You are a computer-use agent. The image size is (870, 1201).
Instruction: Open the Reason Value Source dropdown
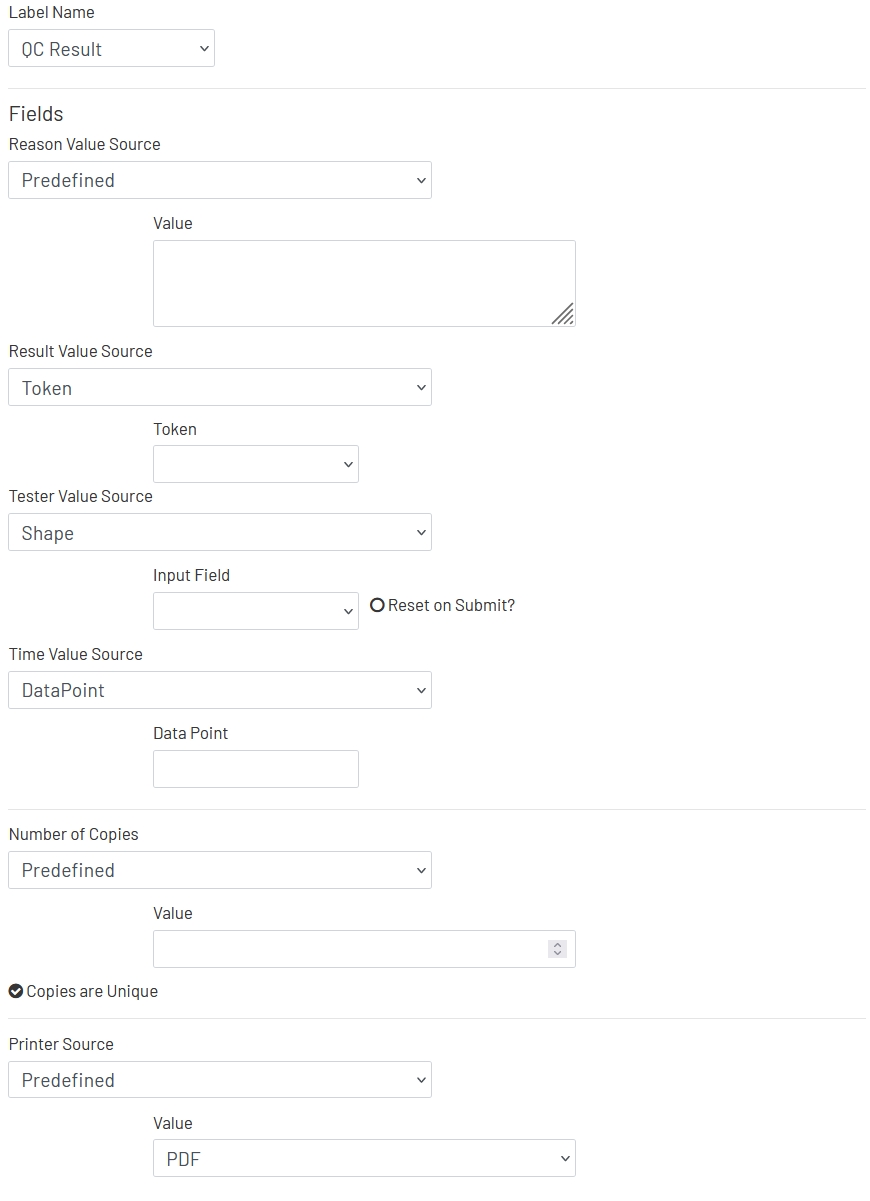220,180
